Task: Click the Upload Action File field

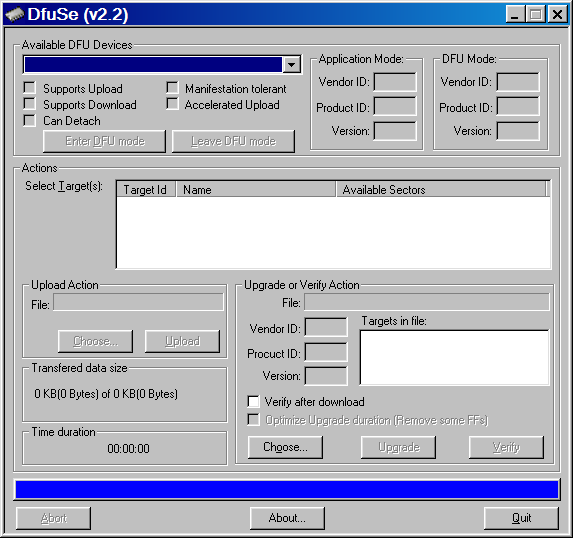Action: 138,302
